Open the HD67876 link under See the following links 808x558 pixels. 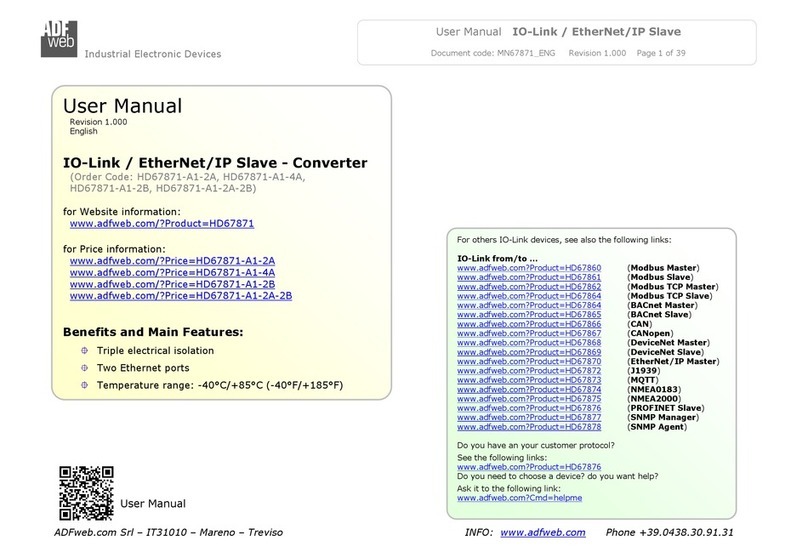tap(529, 467)
